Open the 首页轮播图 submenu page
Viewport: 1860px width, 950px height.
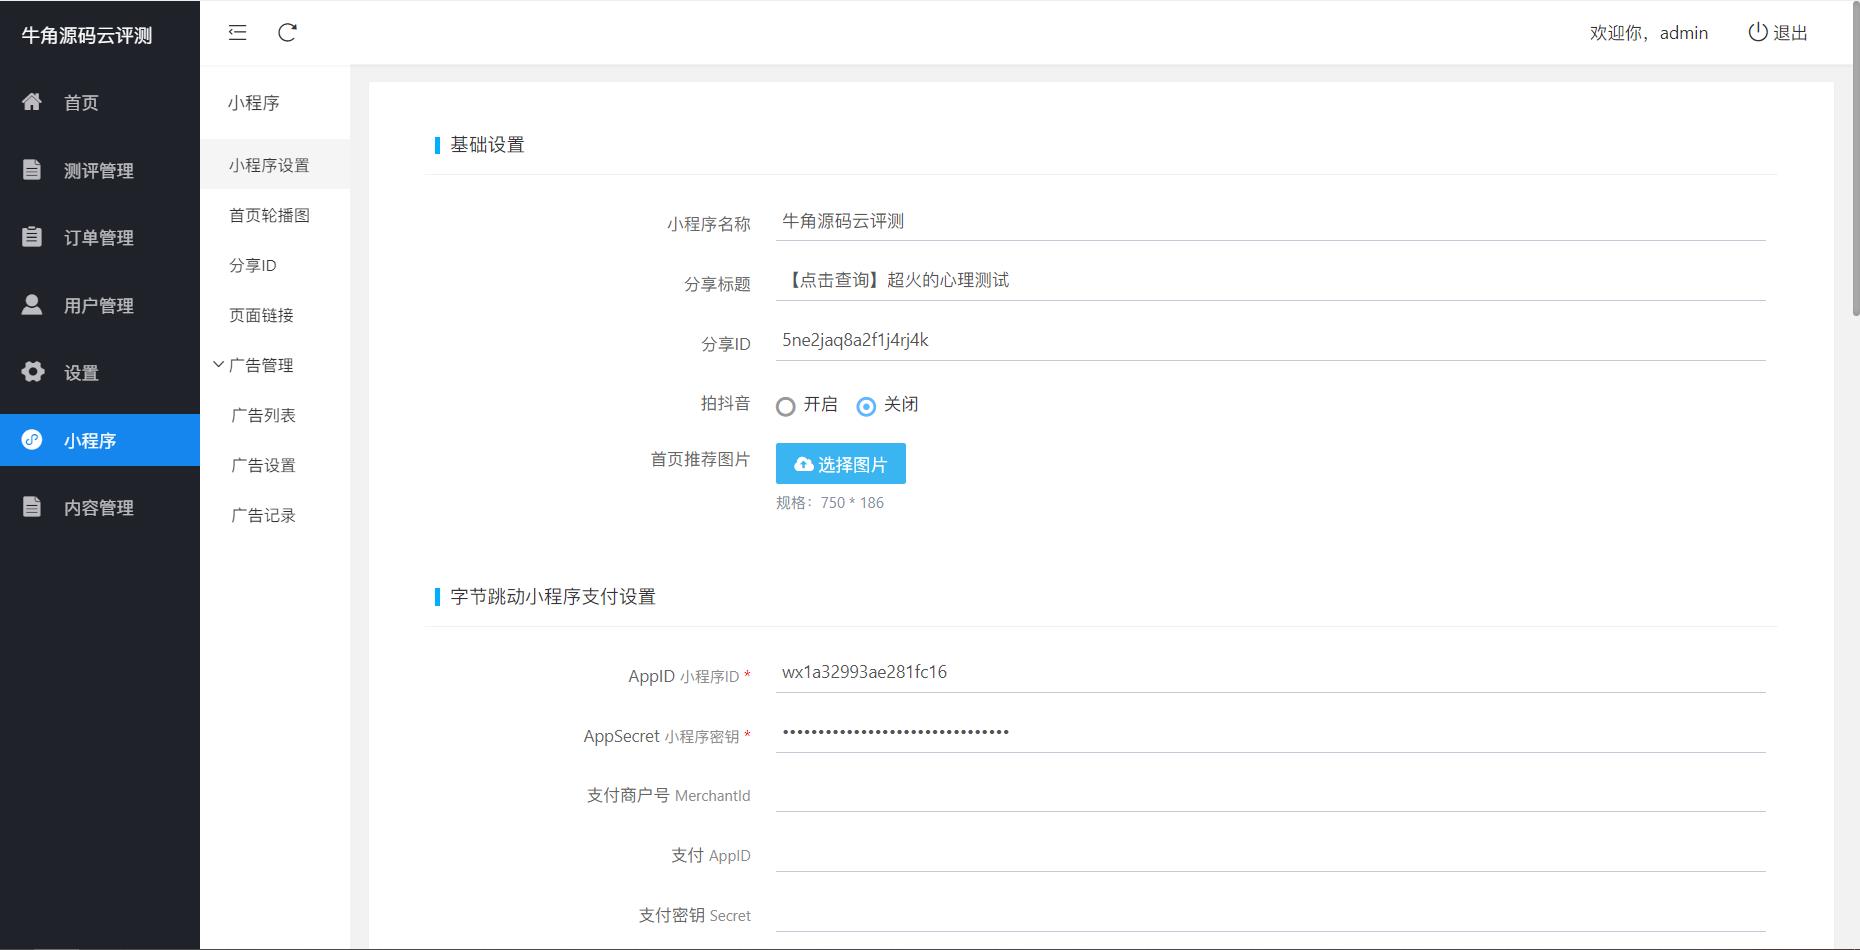pyautogui.click(x=269, y=215)
